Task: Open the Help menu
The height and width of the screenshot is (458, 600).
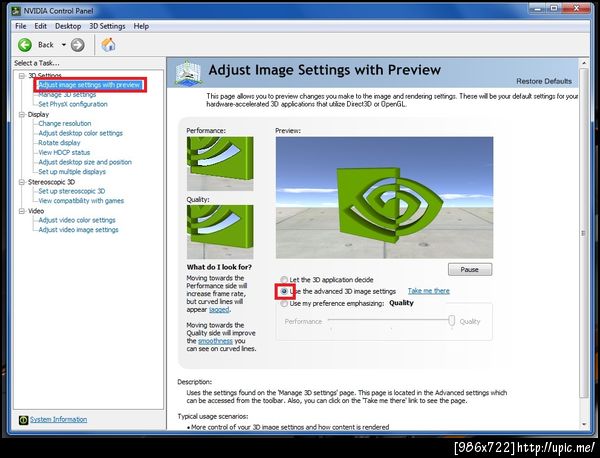Action: coord(141,26)
